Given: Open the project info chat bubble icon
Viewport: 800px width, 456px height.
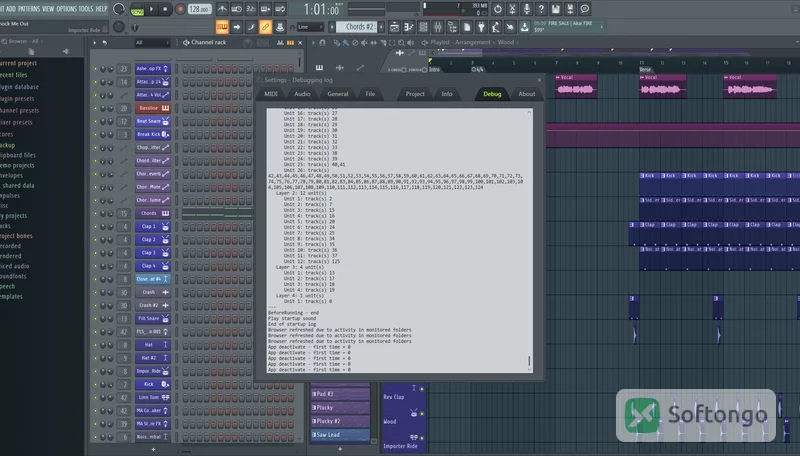Looking at the screenshot, I should (x=585, y=9).
